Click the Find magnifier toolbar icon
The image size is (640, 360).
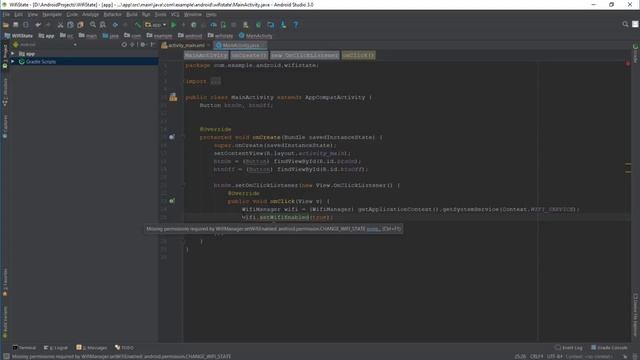click(93, 25)
